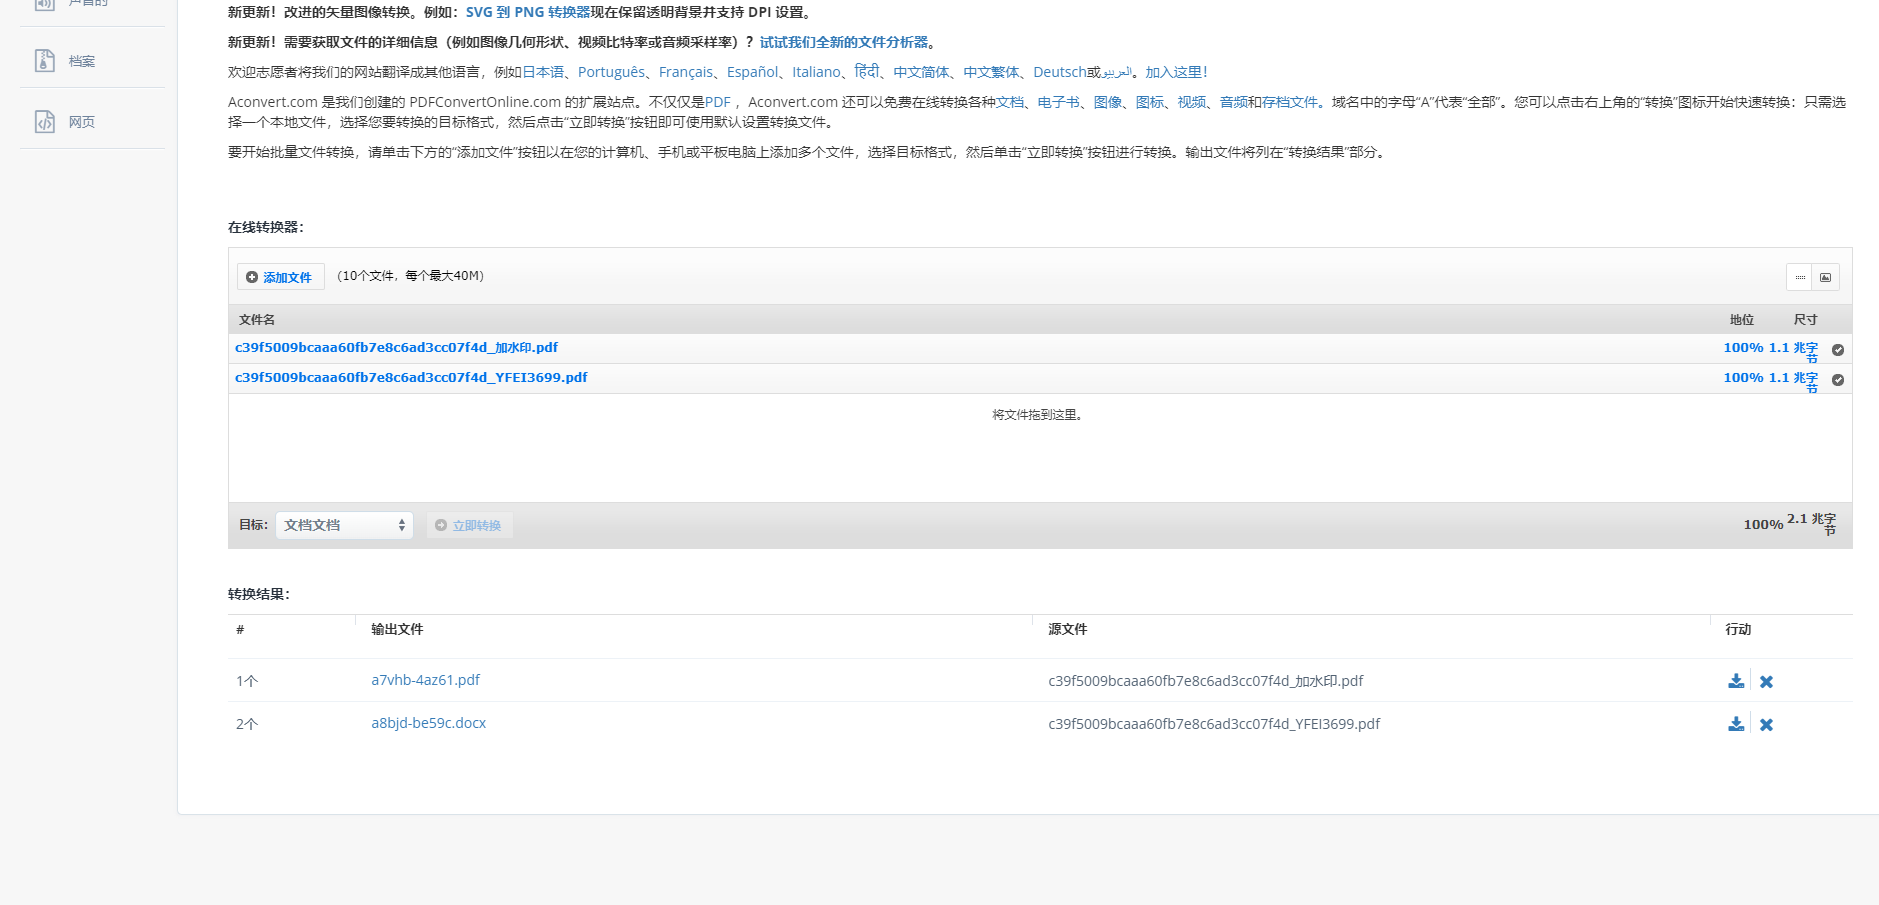The image size is (1879, 905).
Task: Open the 电子书 converter link
Action: coord(1058,102)
